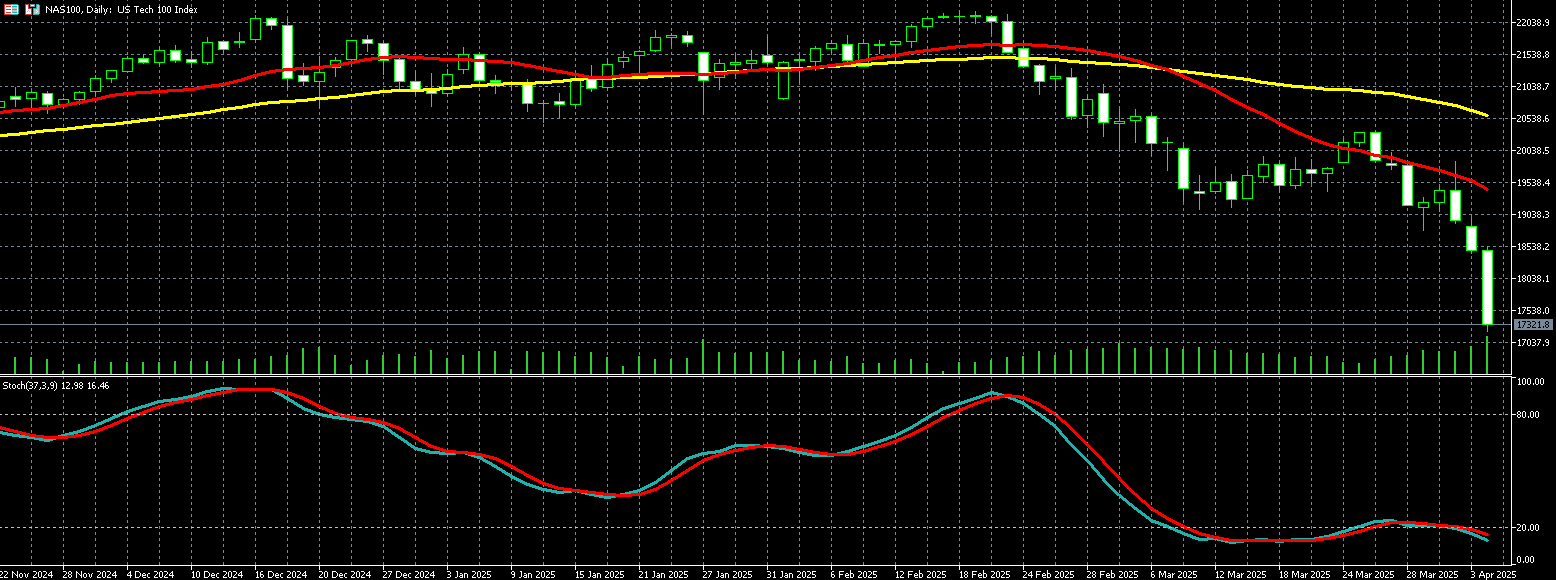Viewport: 1556px width, 580px height.
Task: Click the 21538.8 price scale label
Action: point(1532,54)
